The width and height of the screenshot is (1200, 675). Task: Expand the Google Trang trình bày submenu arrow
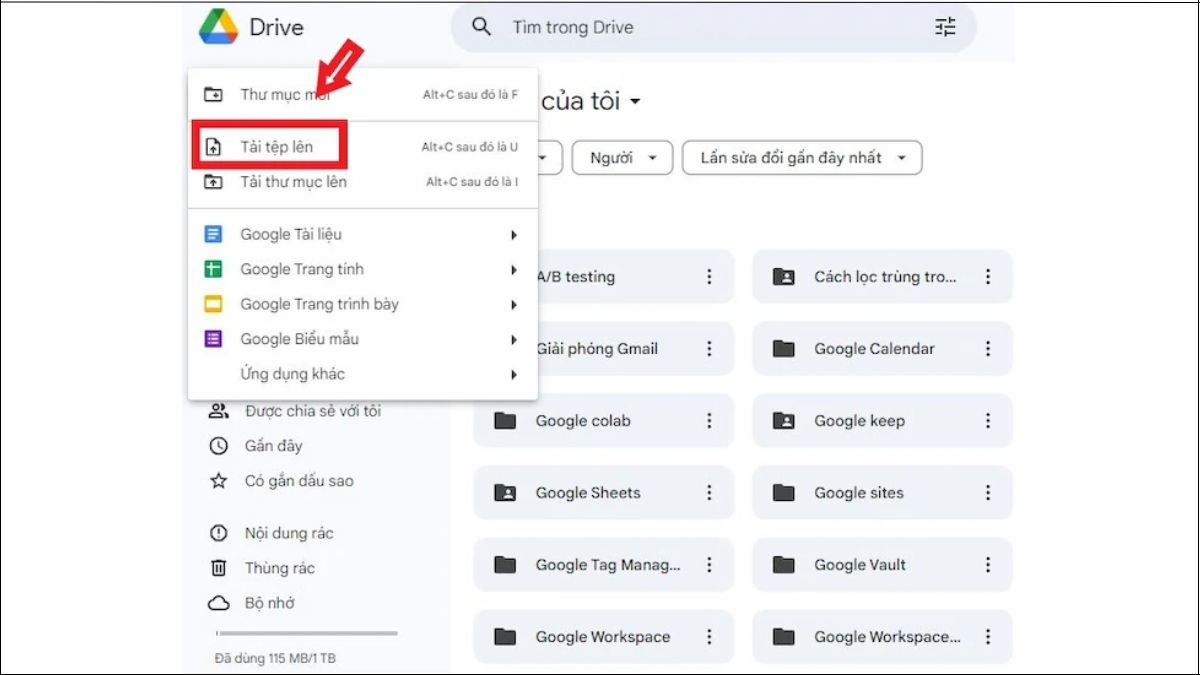(514, 305)
